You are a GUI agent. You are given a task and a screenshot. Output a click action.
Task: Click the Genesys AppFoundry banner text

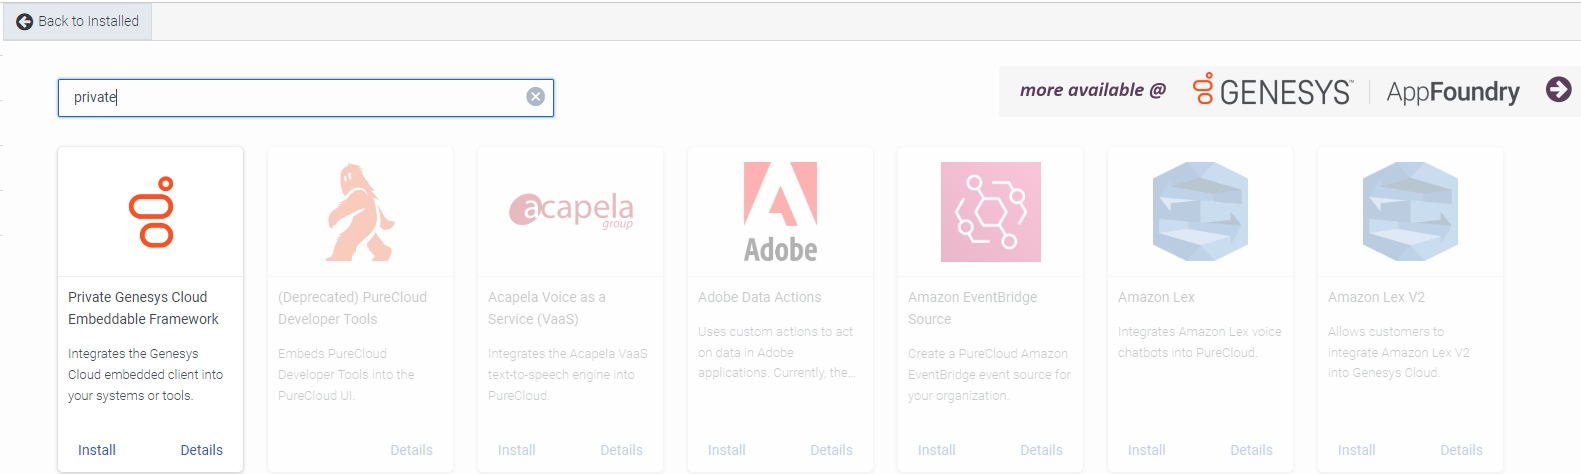click(1355, 92)
